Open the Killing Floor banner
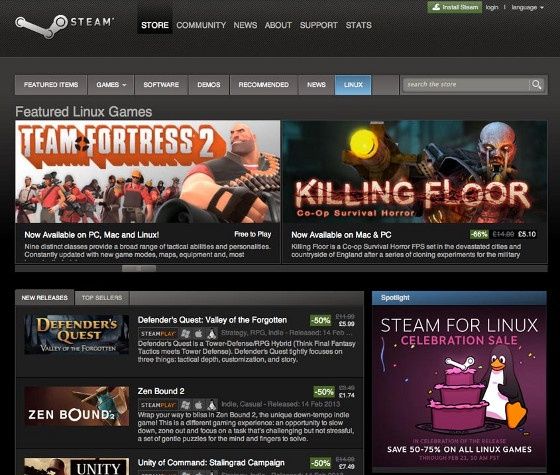This screenshot has height=475, width=560. [415, 172]
